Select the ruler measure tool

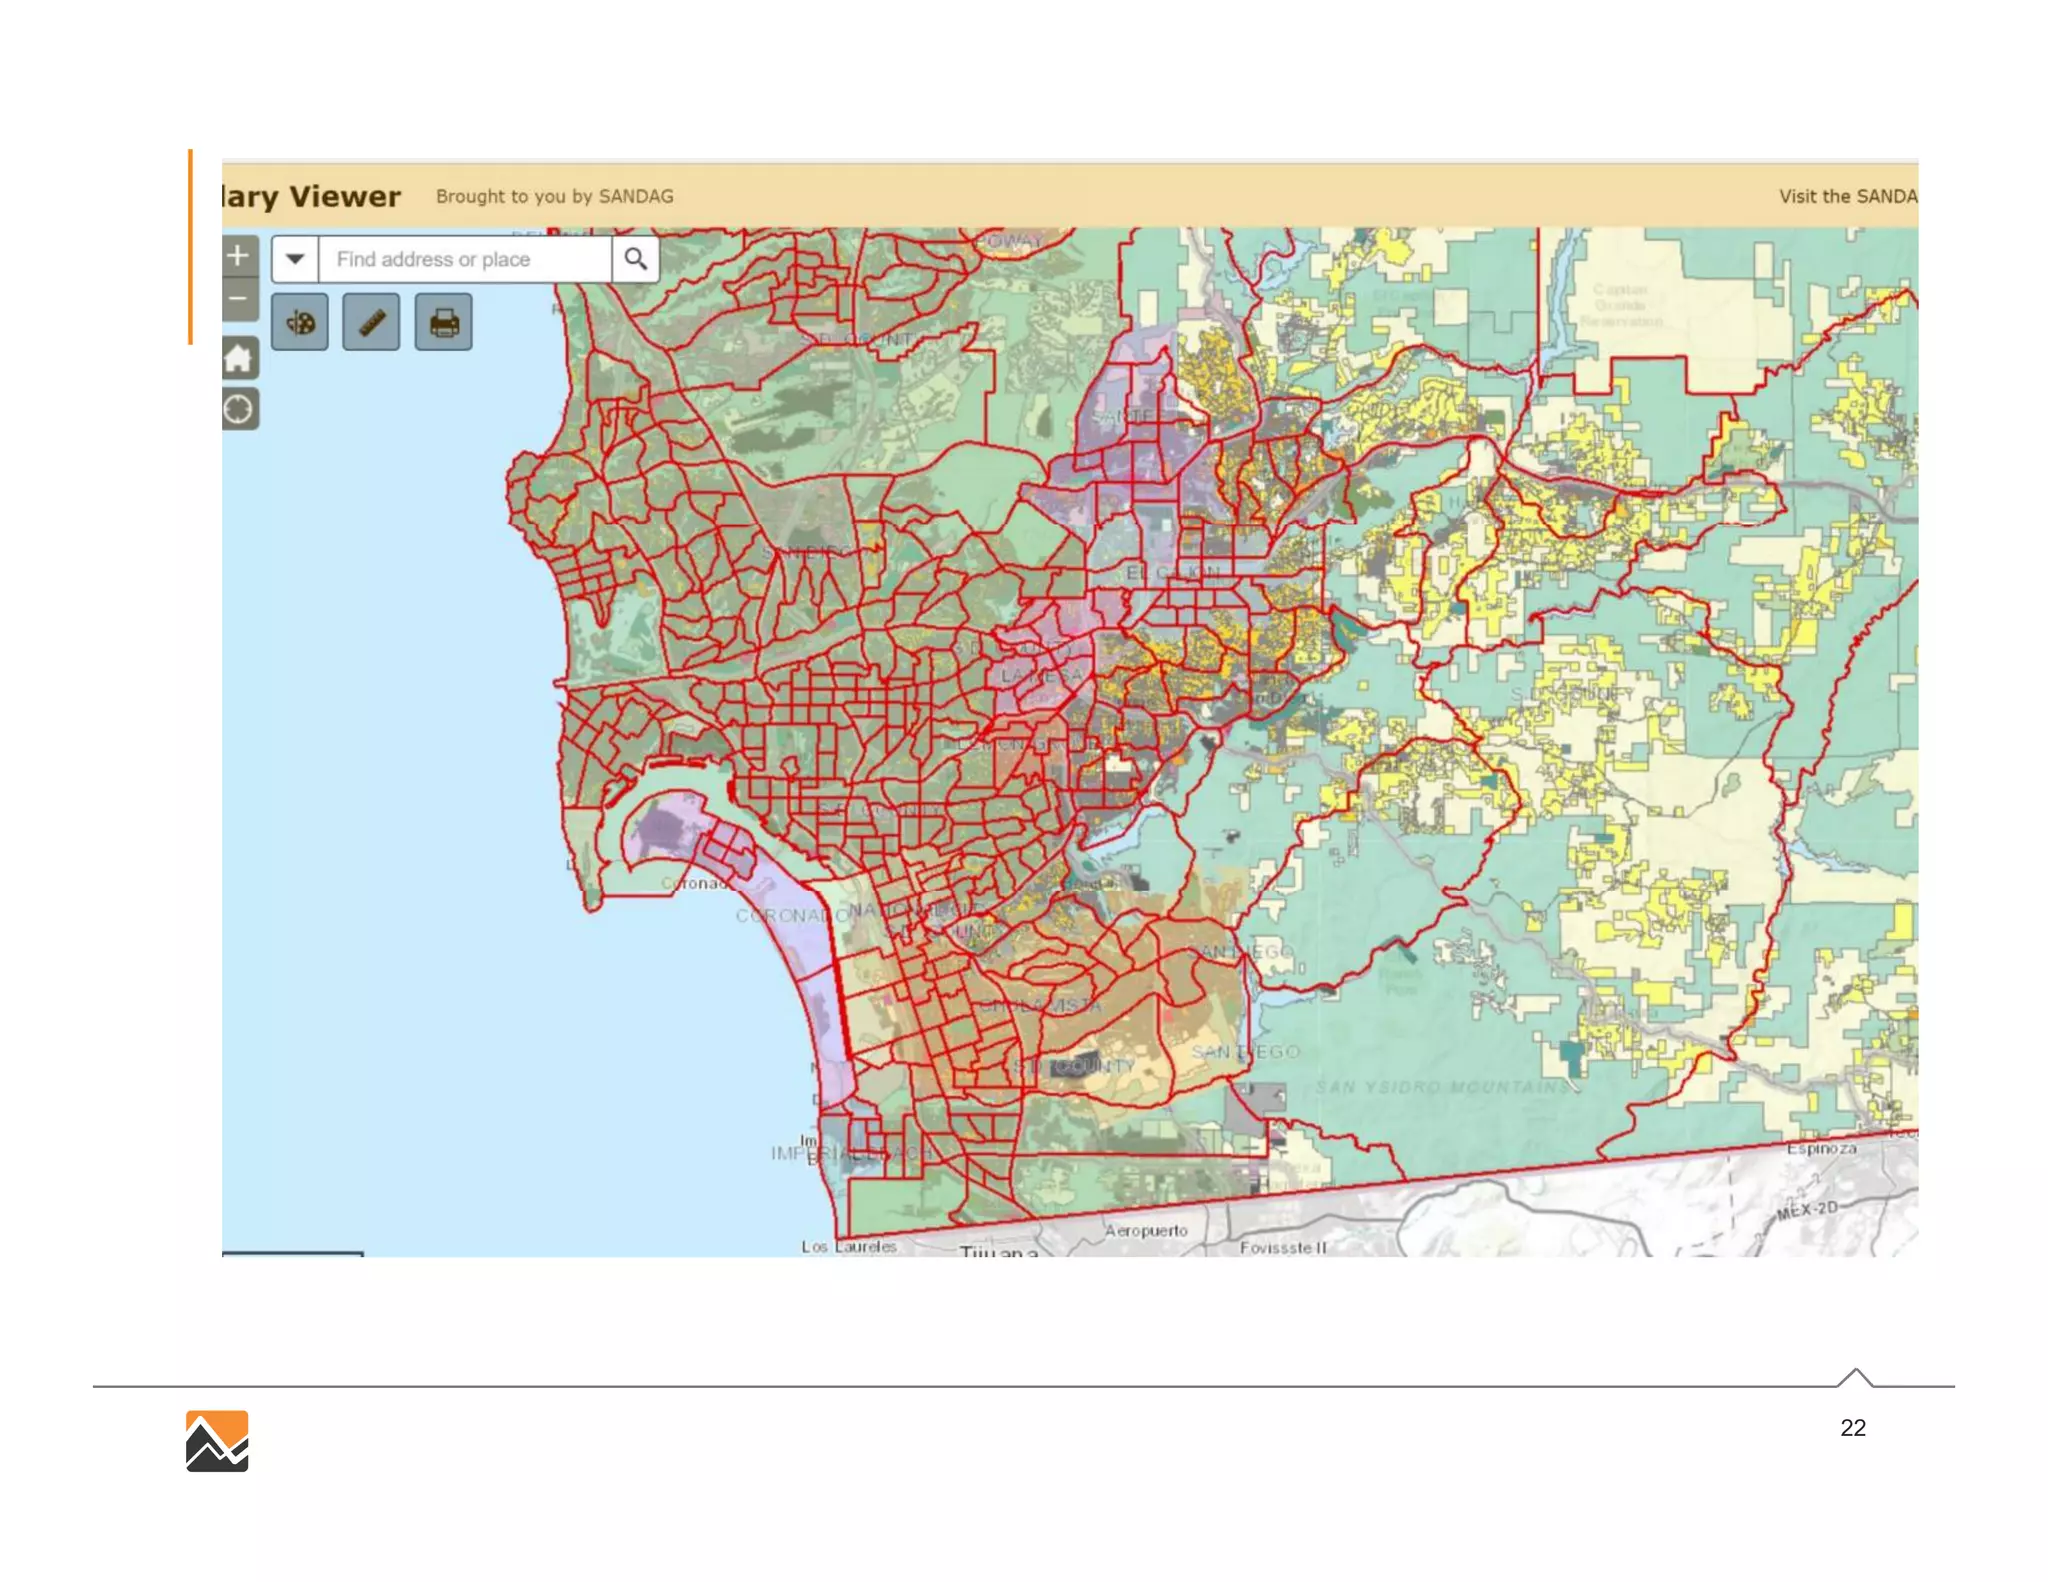(x=371, y=323)
